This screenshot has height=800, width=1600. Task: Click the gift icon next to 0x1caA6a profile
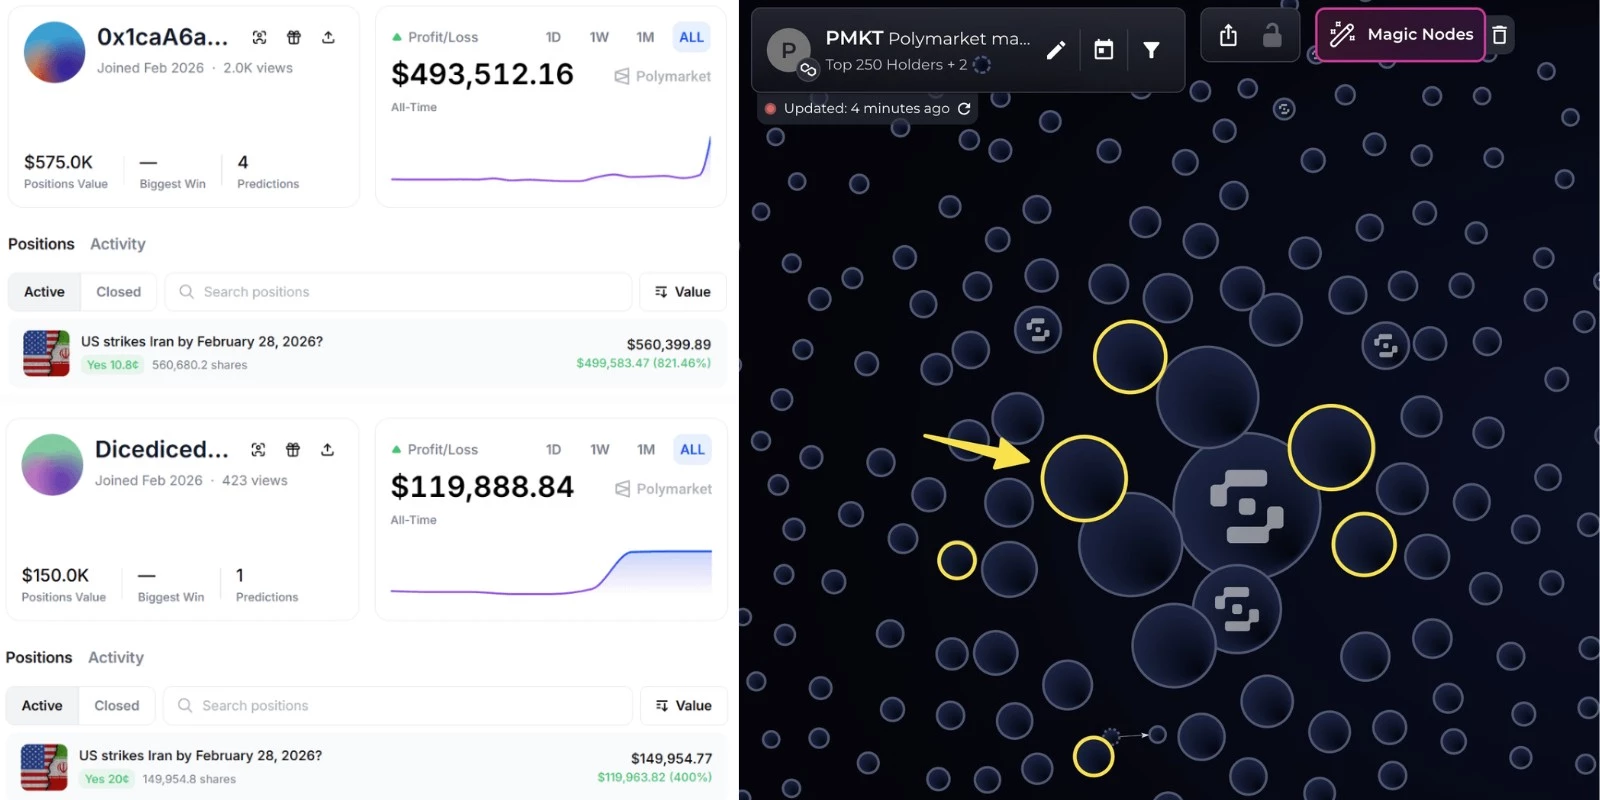pyautogui.click(x=294, y=37)
